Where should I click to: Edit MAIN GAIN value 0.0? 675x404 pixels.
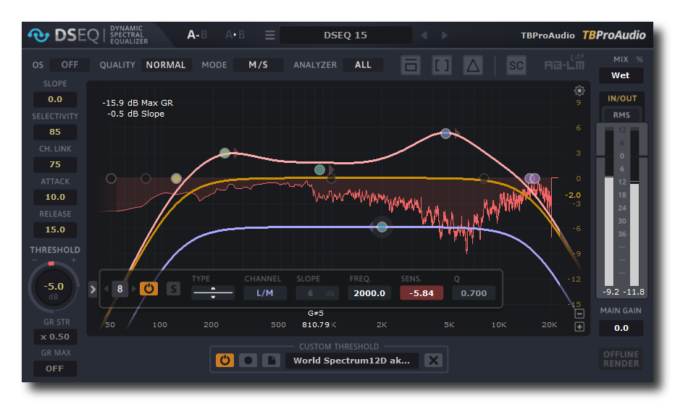(x=621, y=328)
